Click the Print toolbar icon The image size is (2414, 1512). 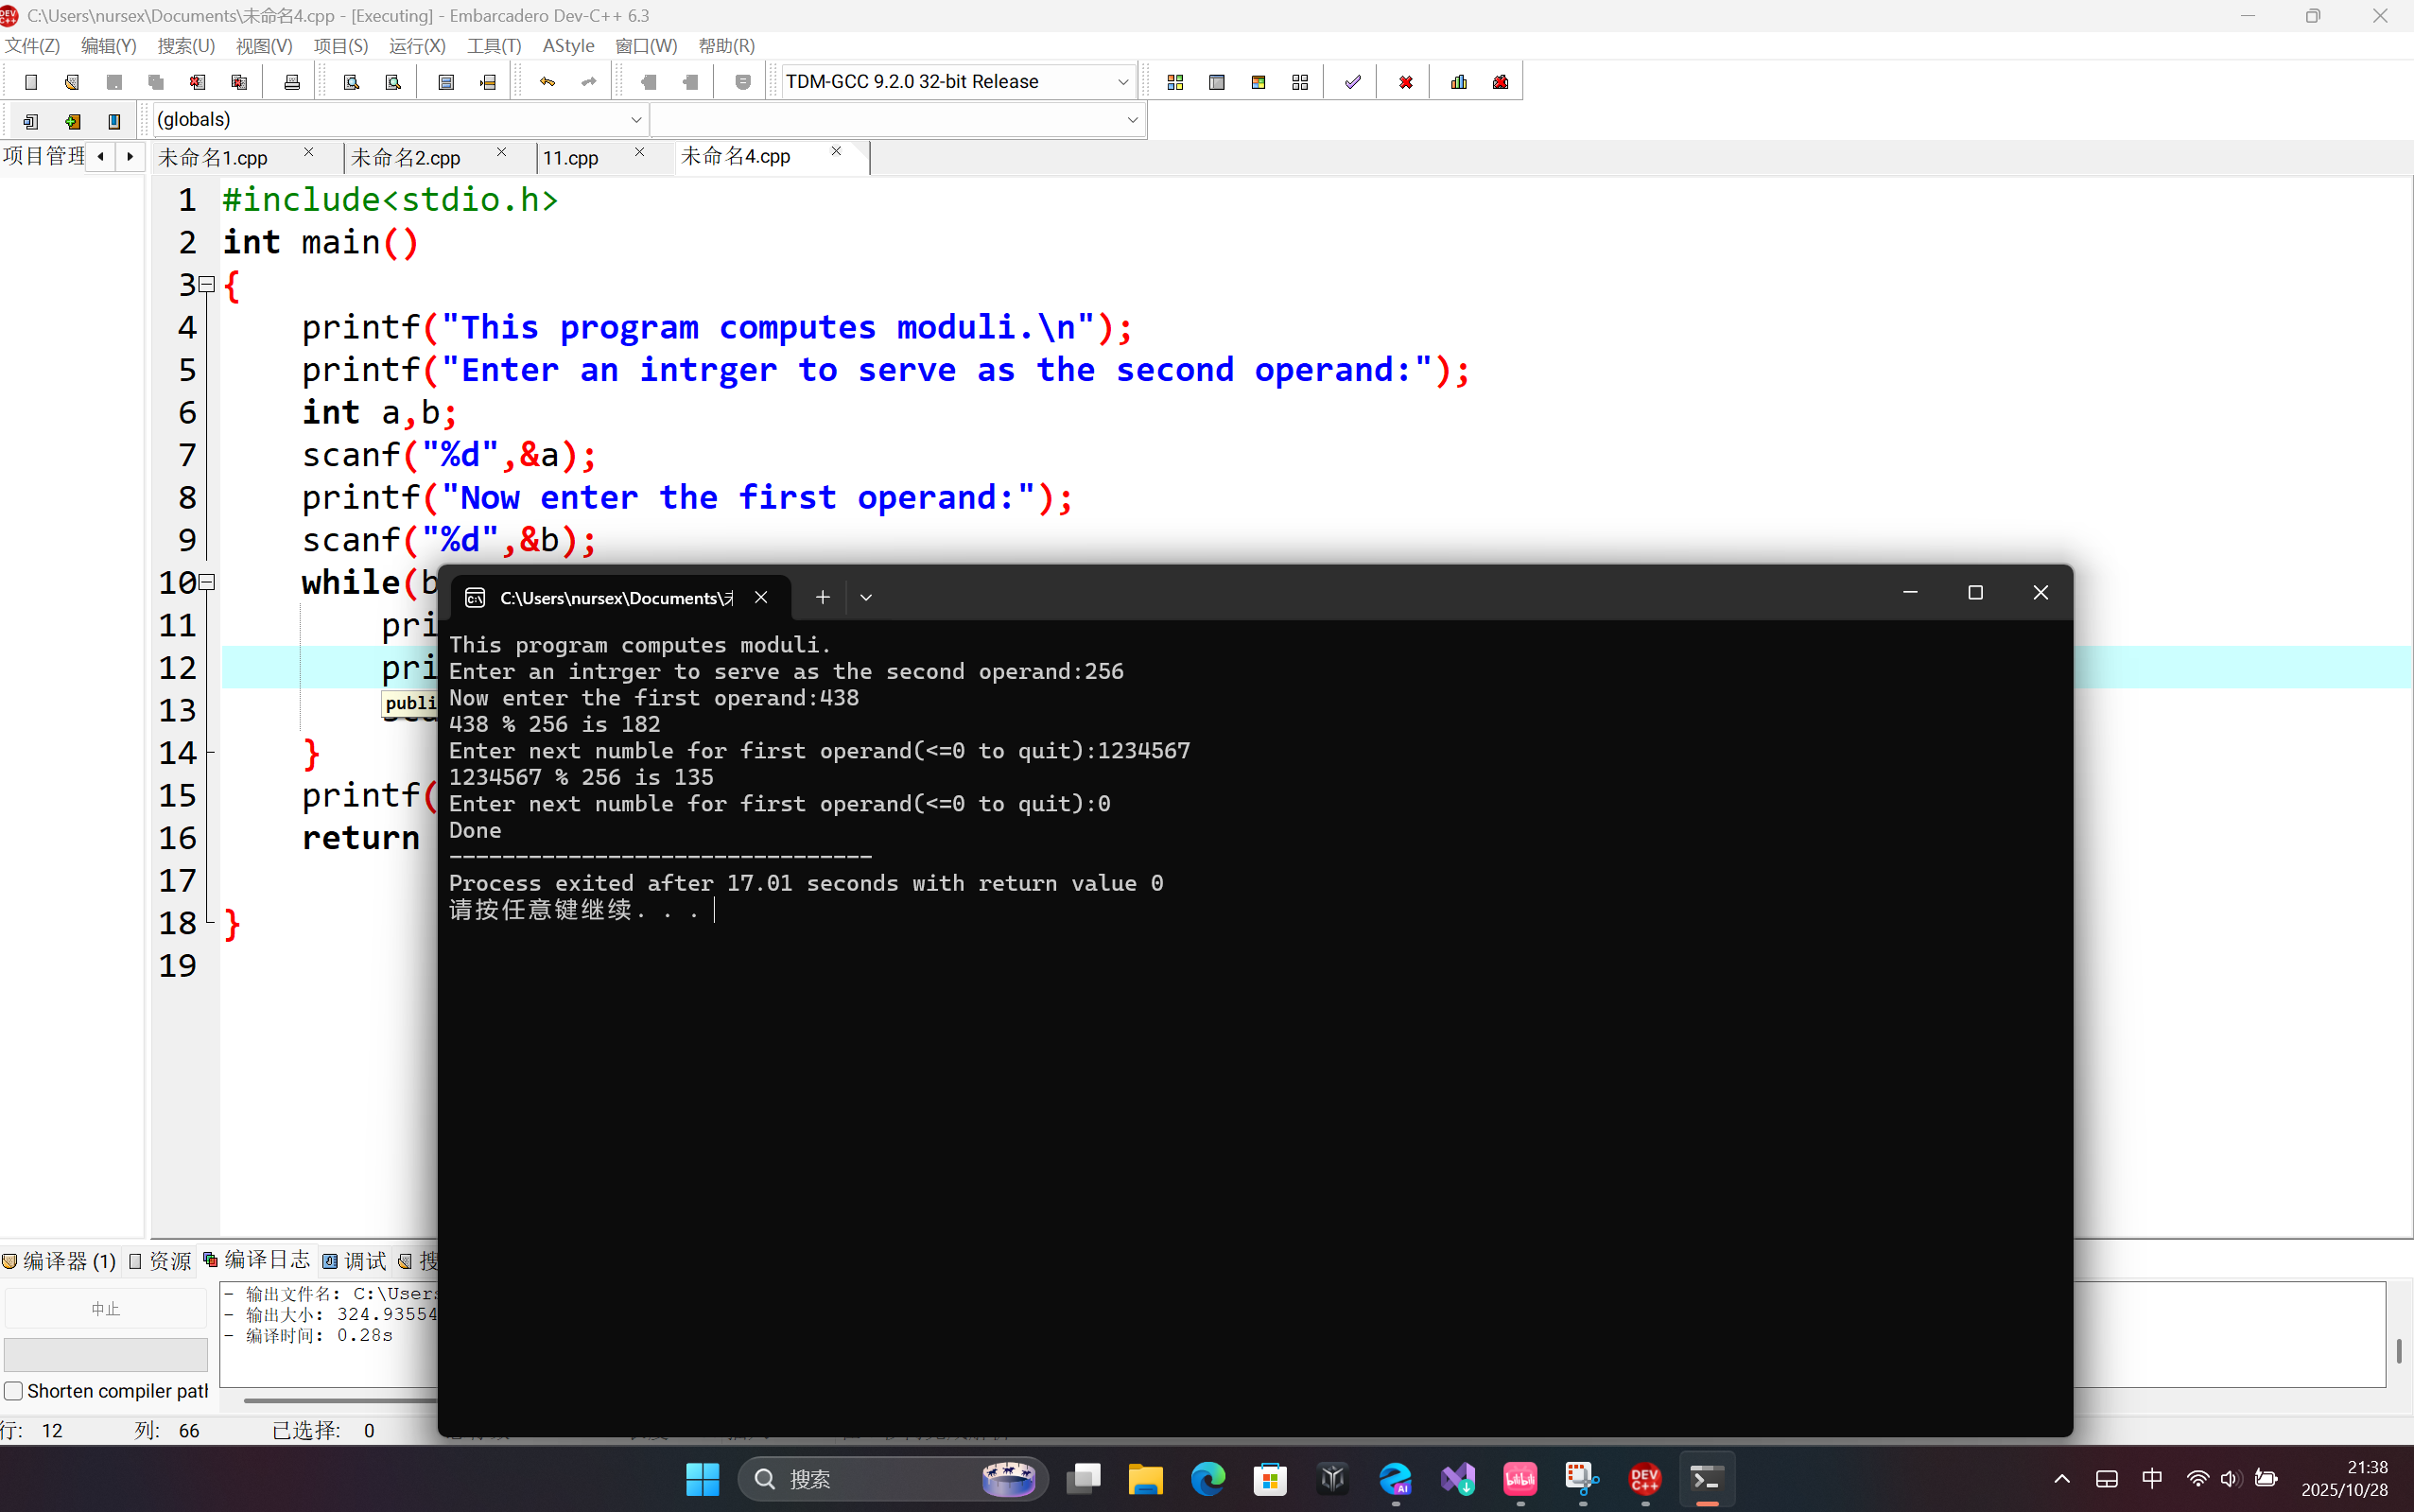[291, 82]
